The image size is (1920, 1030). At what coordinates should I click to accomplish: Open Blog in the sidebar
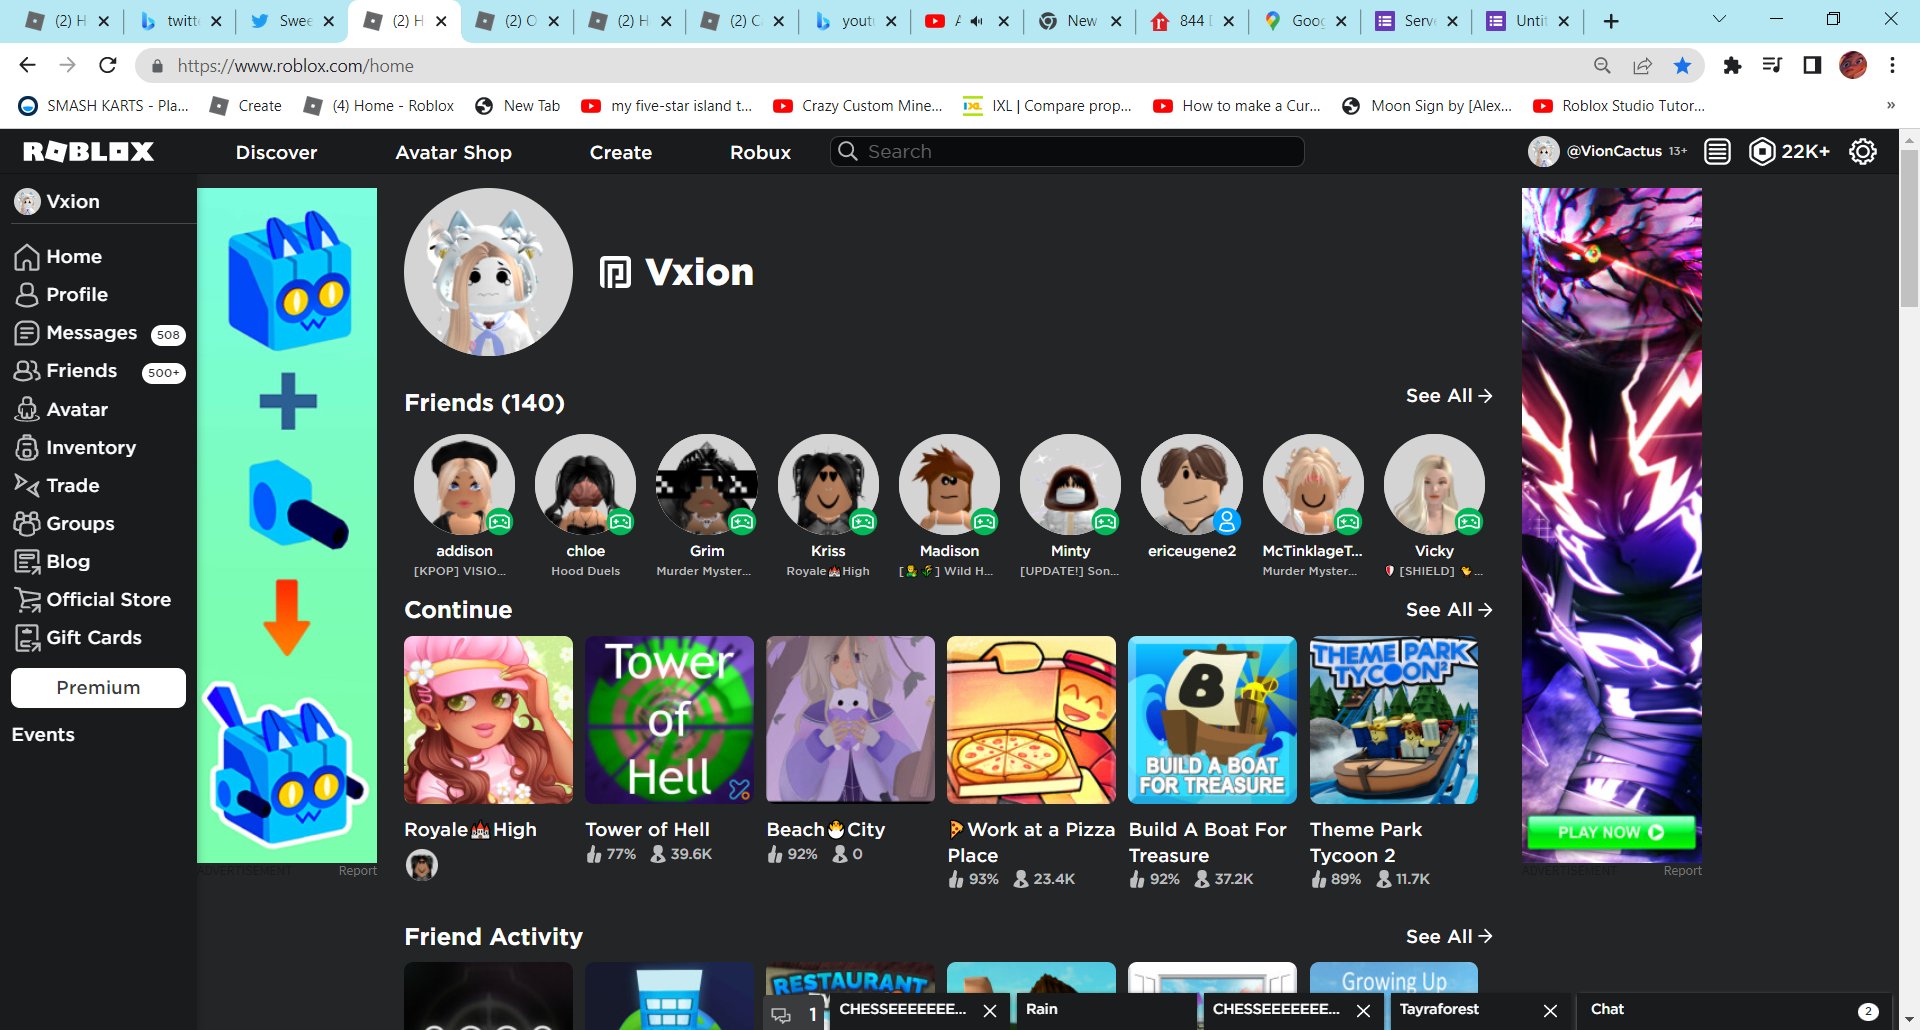coord(52,561)
